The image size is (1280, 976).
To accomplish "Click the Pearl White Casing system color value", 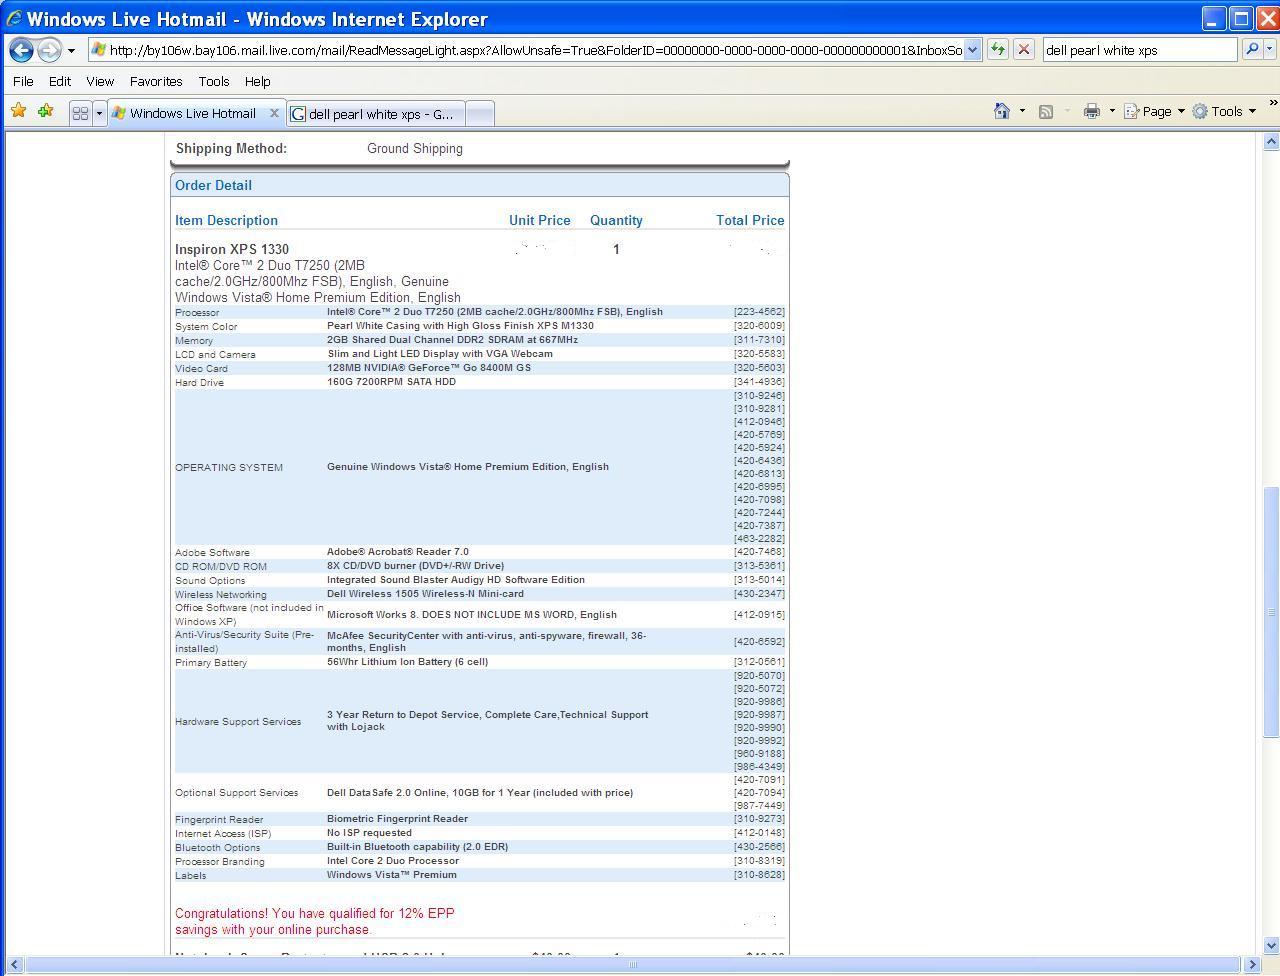I will (460, 325).
